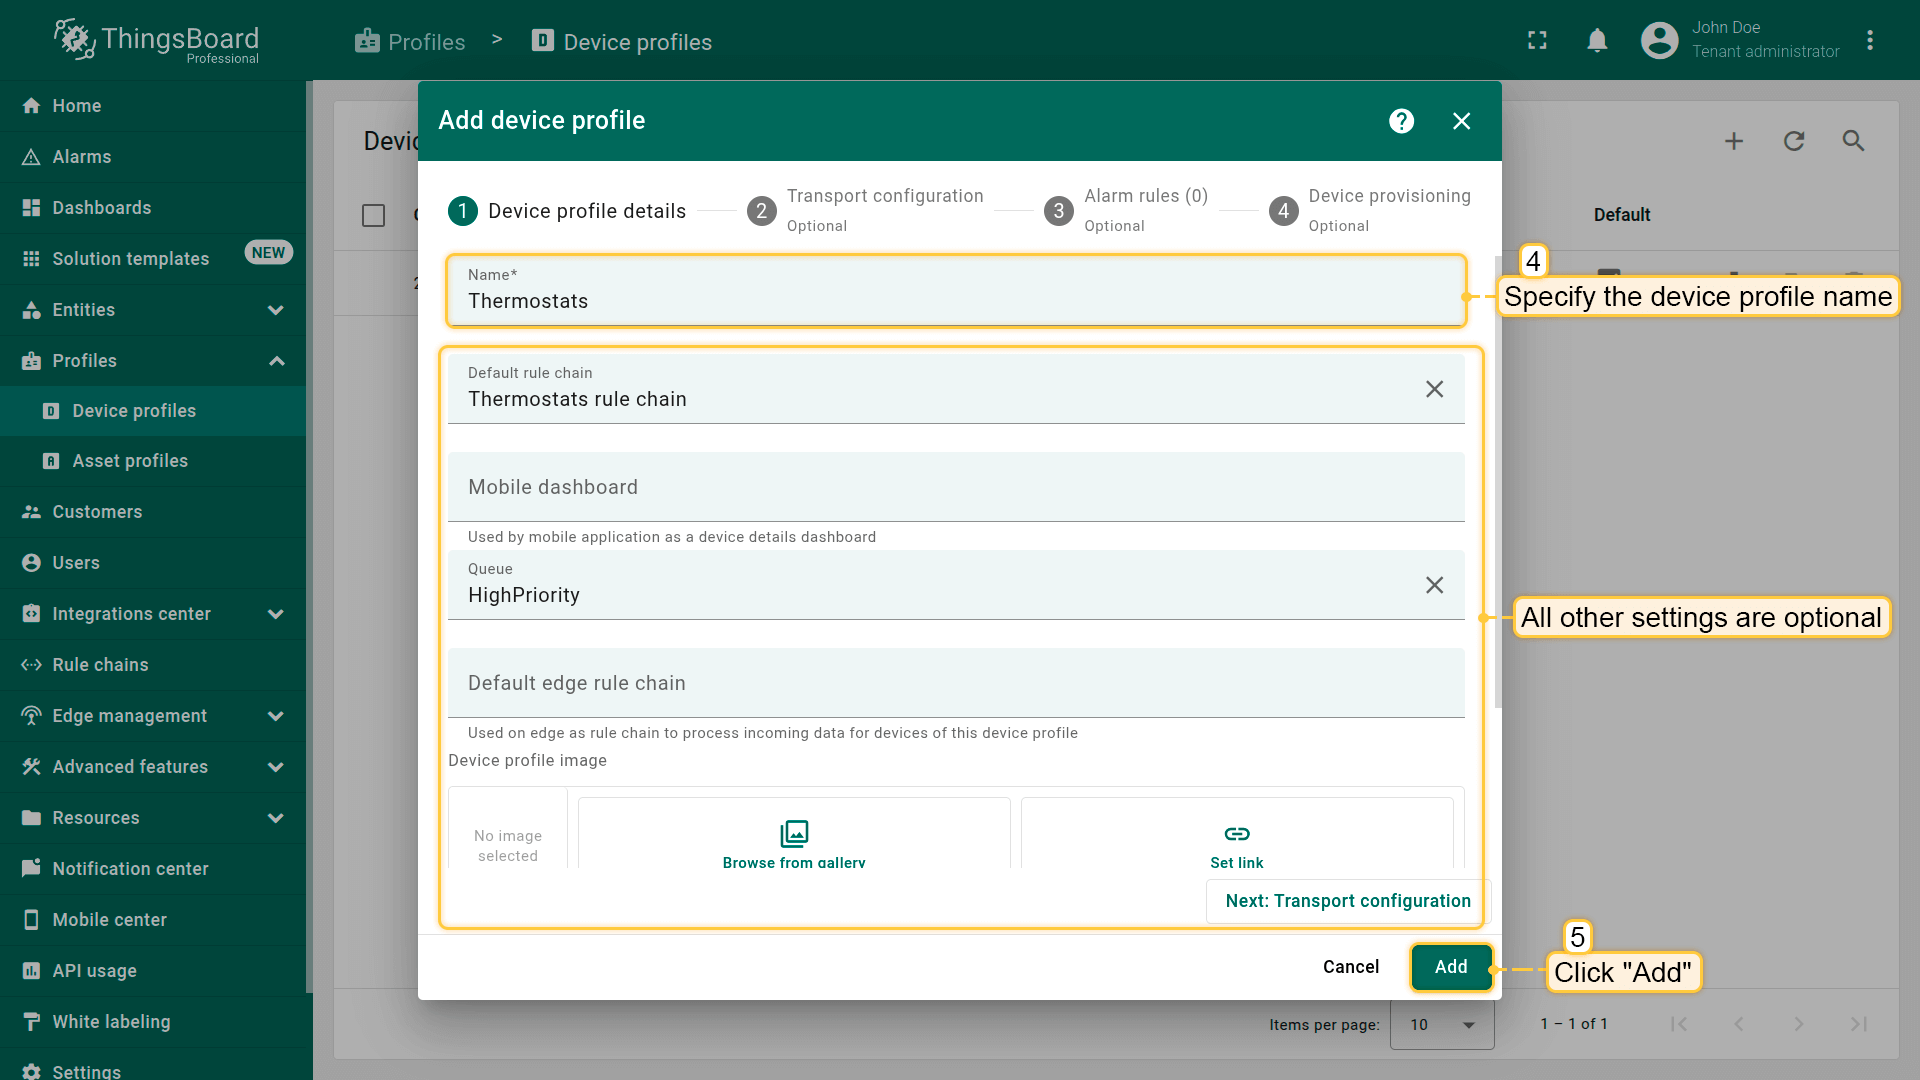This screenshot has height=1080, width=1920.
Task: Select all rows checkbox in table header
Action: [373, 215]
